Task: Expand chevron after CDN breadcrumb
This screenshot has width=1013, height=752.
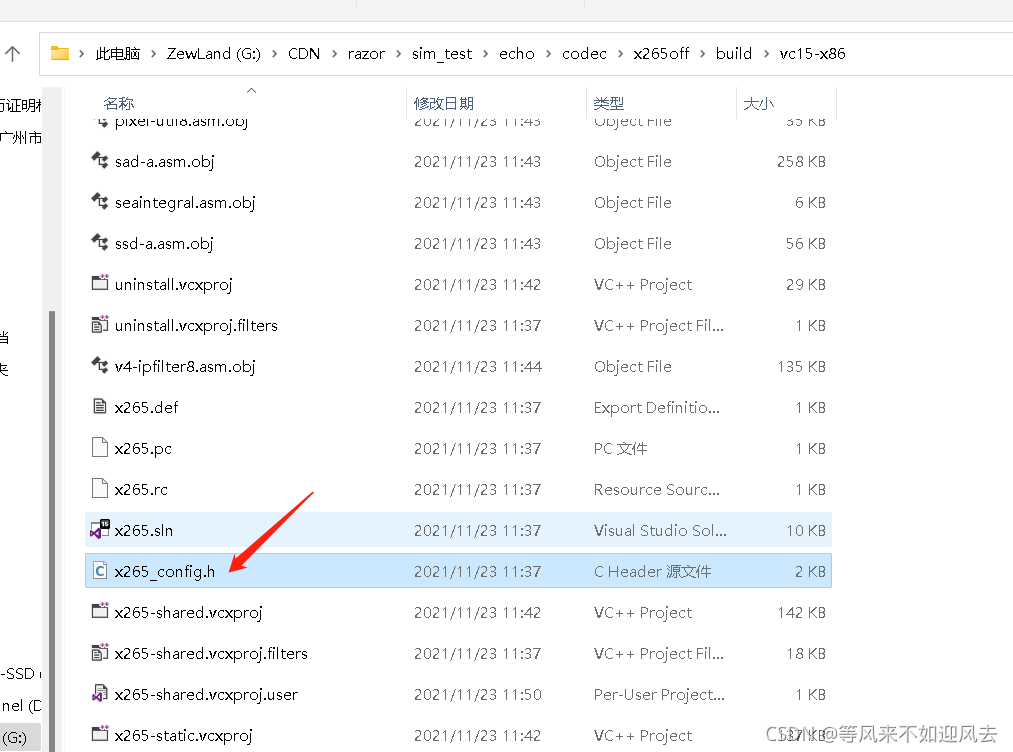Action: [334, 54]
